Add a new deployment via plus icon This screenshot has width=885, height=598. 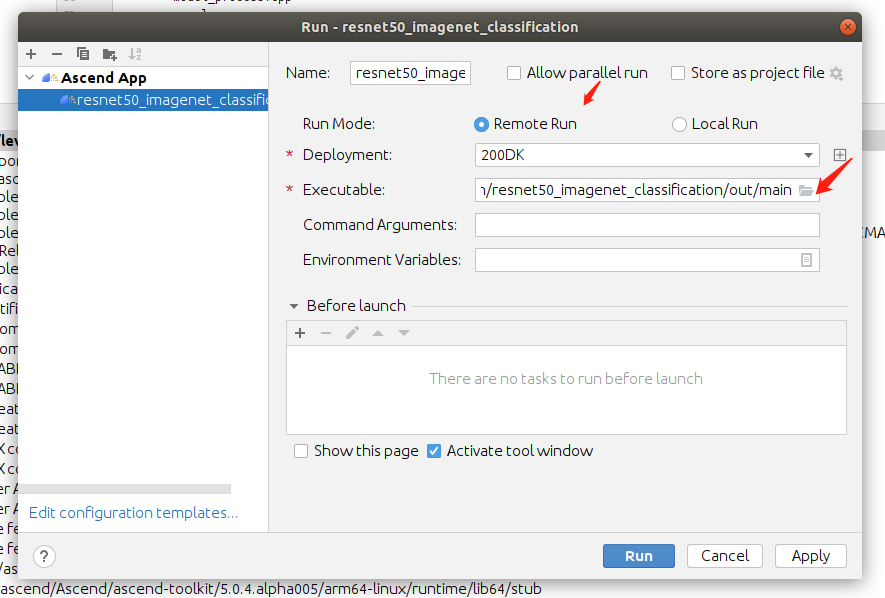tap(840, 155)
